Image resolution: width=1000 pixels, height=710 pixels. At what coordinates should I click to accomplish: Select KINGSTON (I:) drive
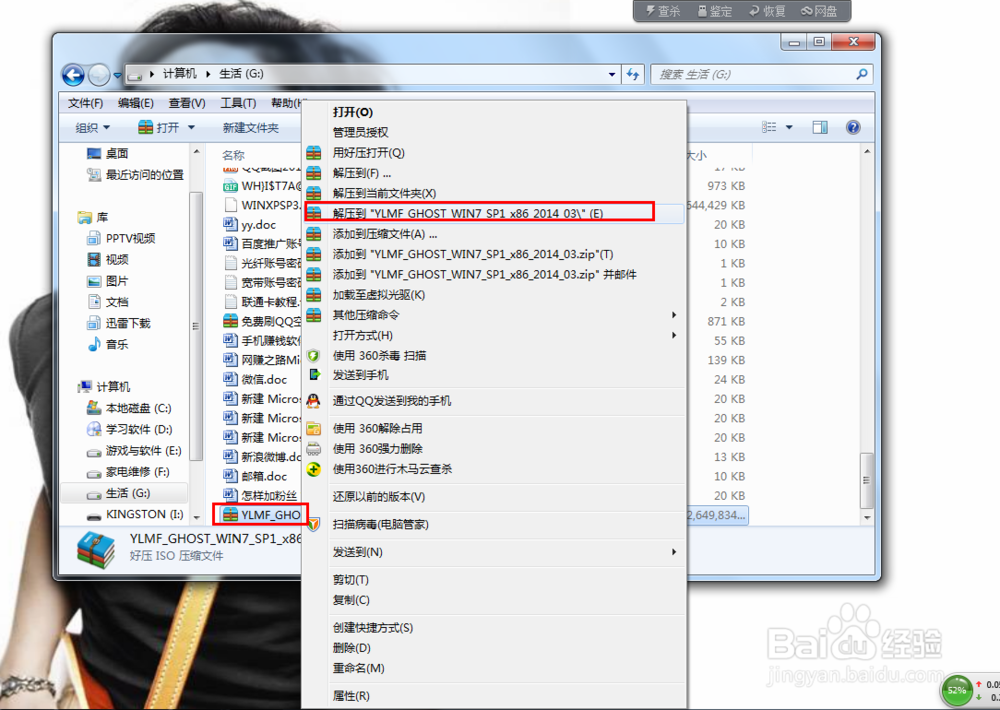(135, 514)
